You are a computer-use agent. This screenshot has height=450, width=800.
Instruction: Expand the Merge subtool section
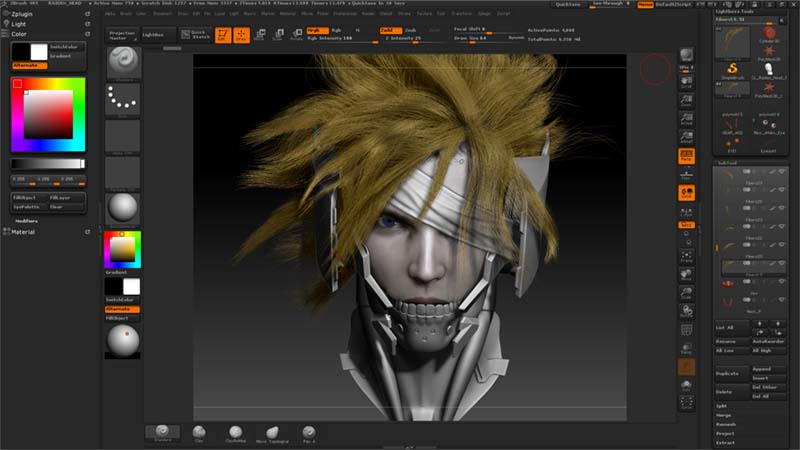pyautogui.click(x=723, y=415)
